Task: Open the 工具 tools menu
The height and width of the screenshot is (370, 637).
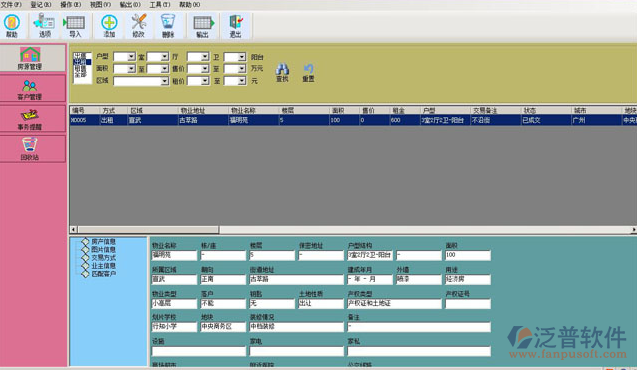Action: 160,4
